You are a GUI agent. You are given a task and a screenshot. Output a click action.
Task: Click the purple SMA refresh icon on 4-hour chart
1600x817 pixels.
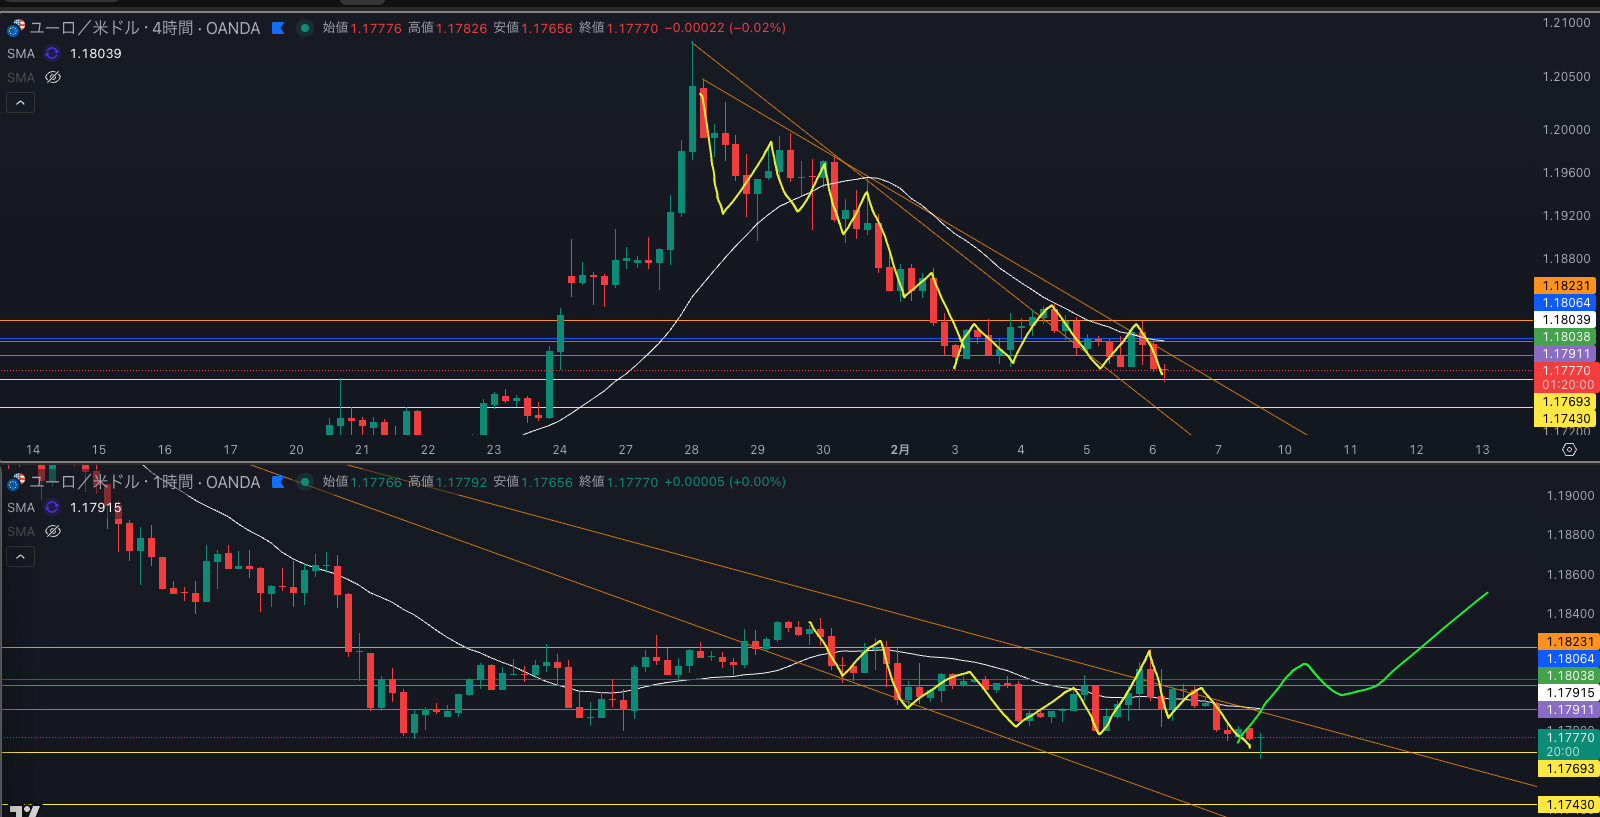[52, 54]
